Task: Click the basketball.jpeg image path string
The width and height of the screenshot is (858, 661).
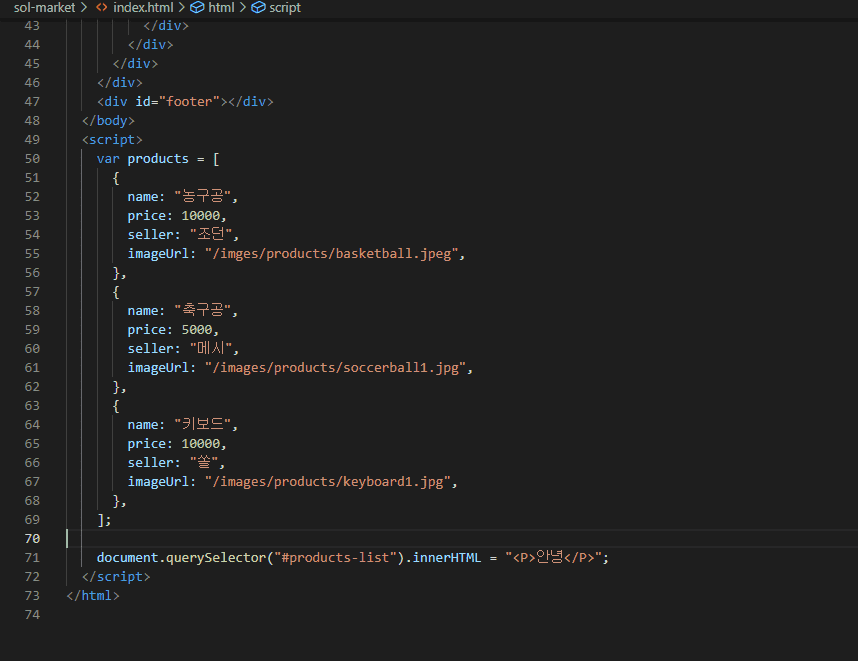Action: (332, 254)
